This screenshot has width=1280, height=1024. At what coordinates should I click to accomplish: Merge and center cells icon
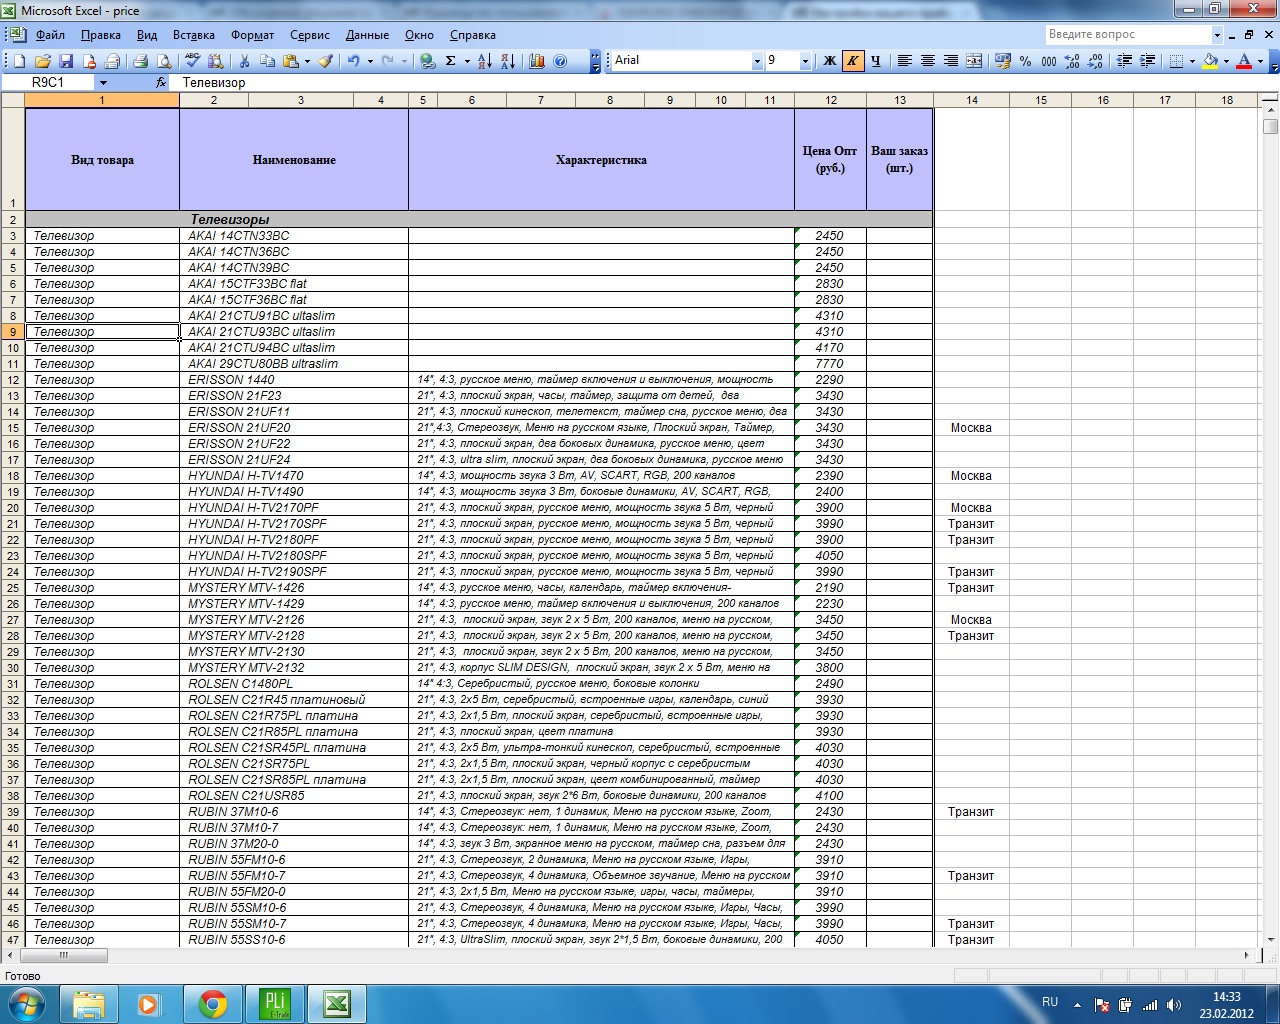point(974,61)
